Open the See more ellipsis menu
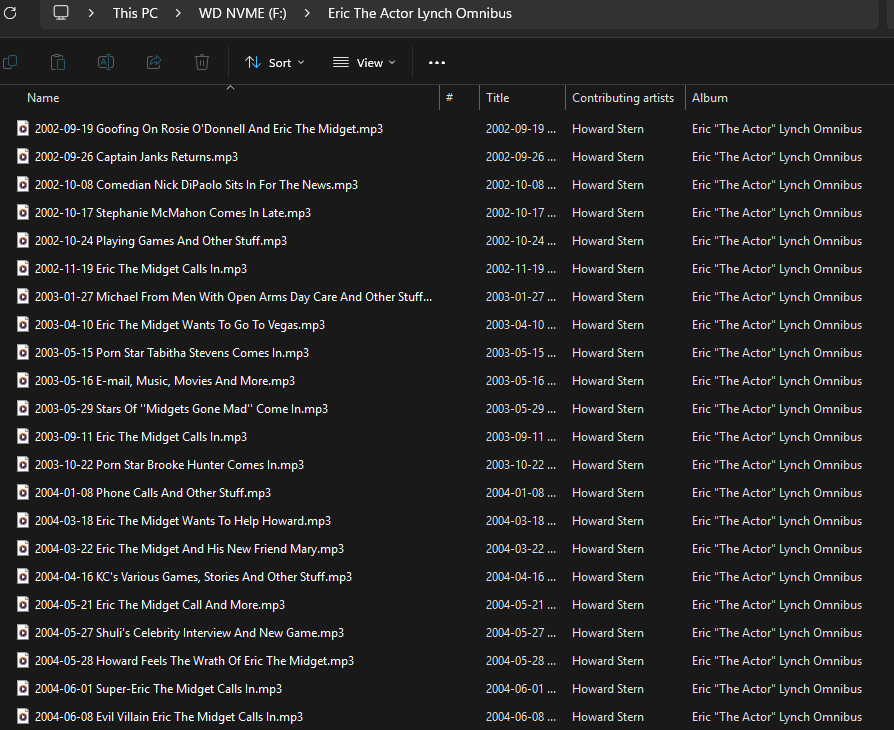Image resolution: width=894 pixels, height=730 pixels. [x=437, y=63]
